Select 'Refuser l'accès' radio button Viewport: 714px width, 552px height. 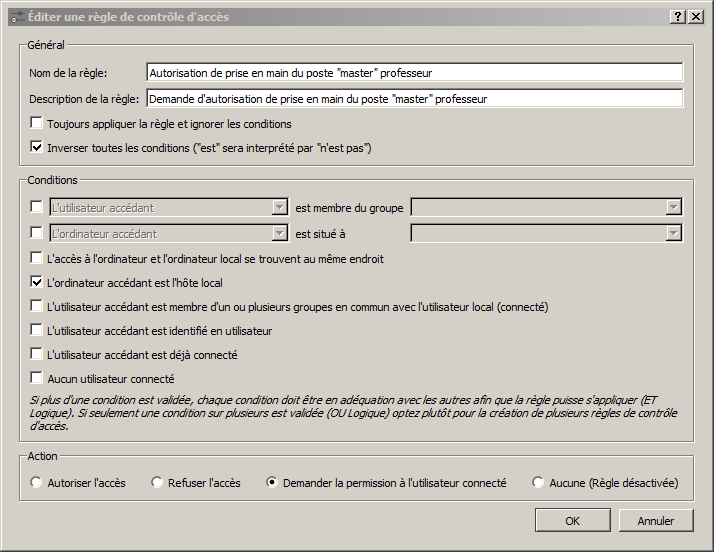[x=157, y=482]
